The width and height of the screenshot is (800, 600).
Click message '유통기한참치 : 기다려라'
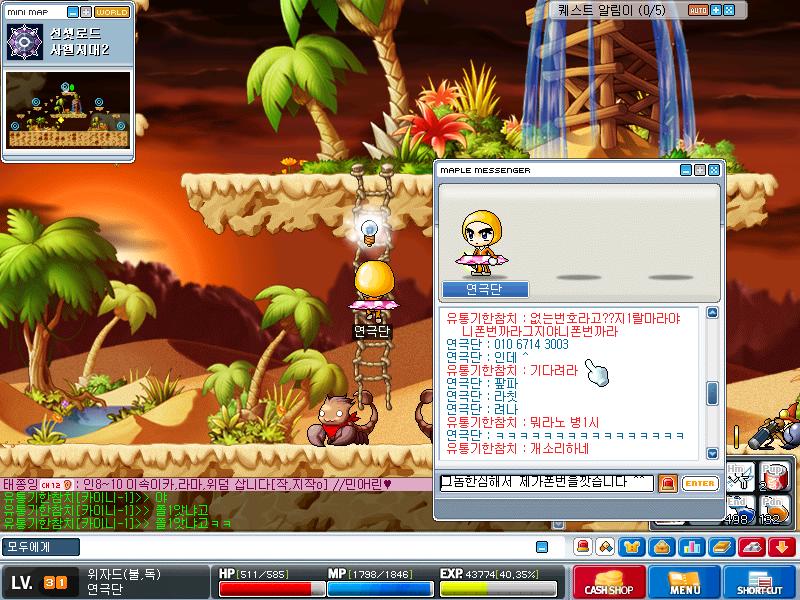[512, 370]
